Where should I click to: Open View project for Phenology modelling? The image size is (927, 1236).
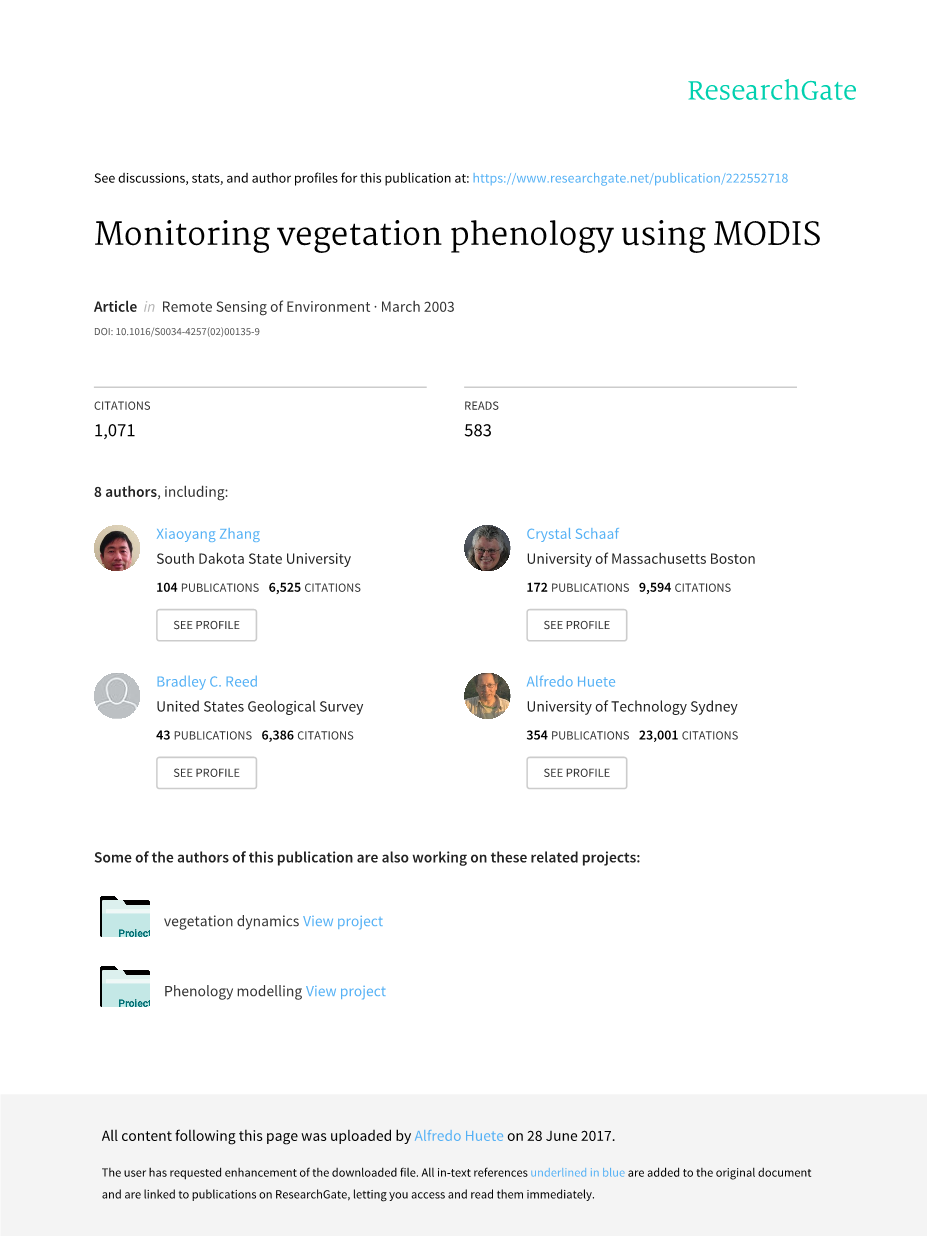(x=346, y=991)
